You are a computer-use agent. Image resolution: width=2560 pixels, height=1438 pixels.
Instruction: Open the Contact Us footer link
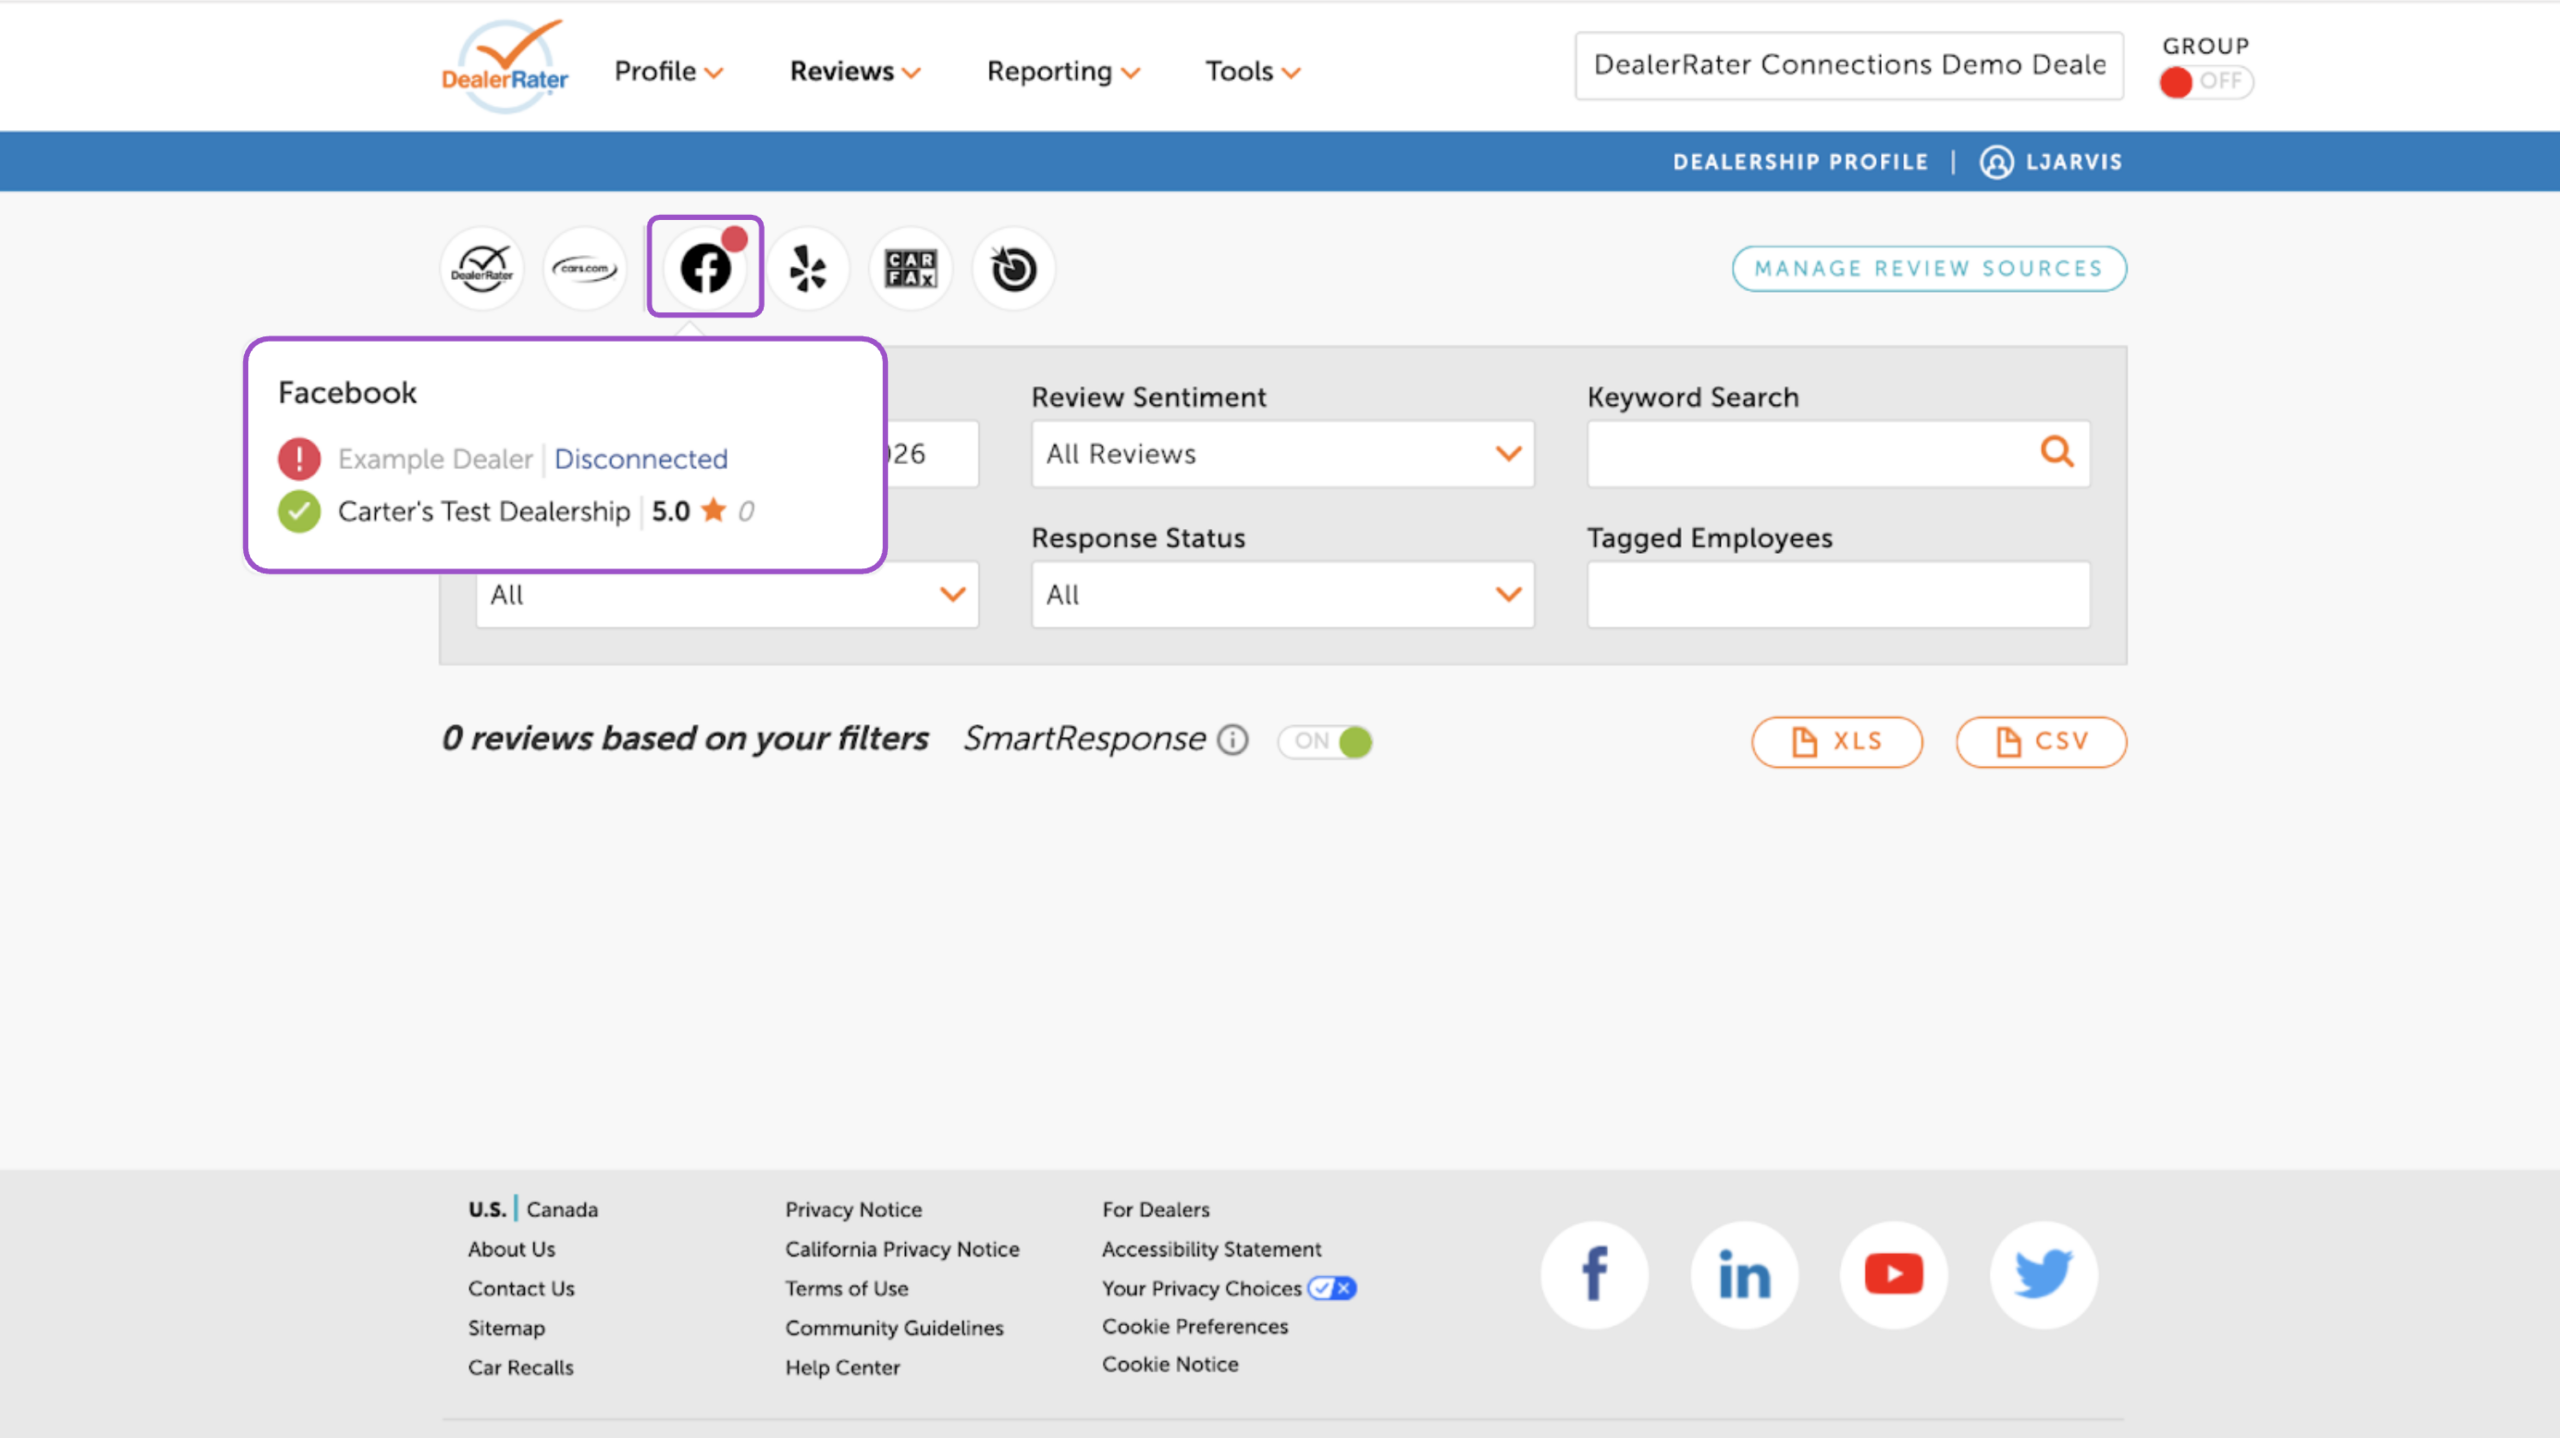pos(521,1288)
